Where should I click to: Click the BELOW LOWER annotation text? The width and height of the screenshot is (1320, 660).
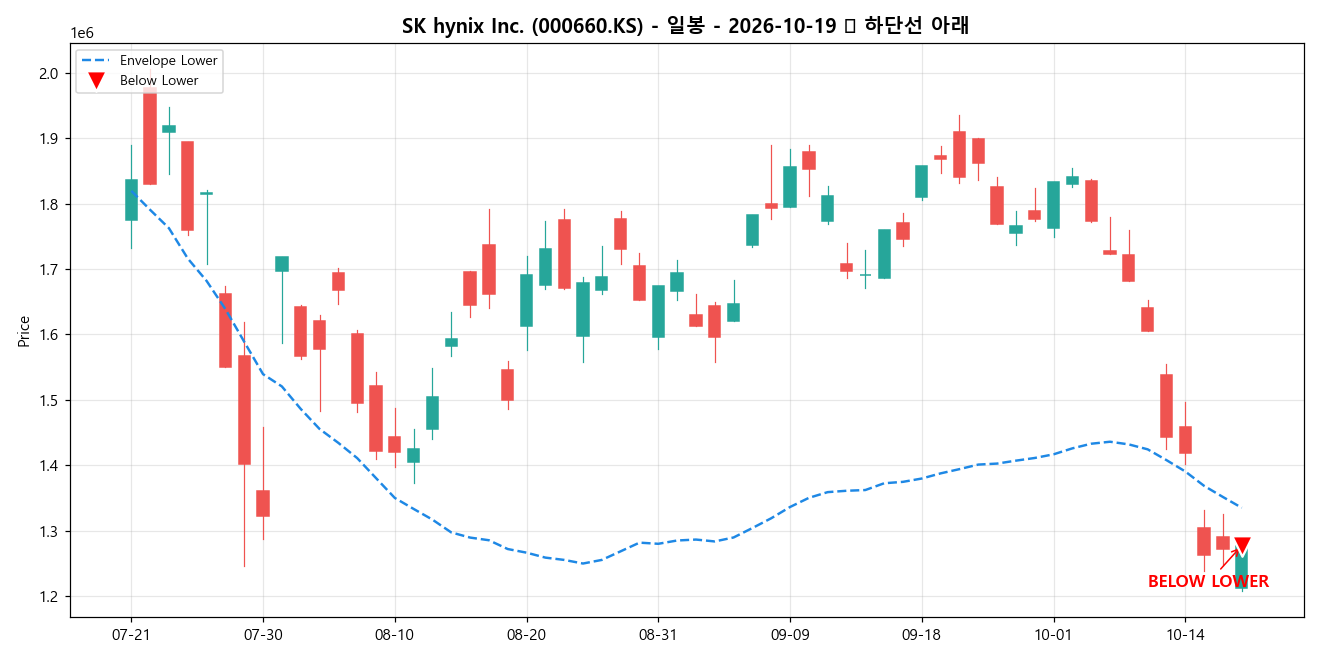click(x=1208, y=582)
